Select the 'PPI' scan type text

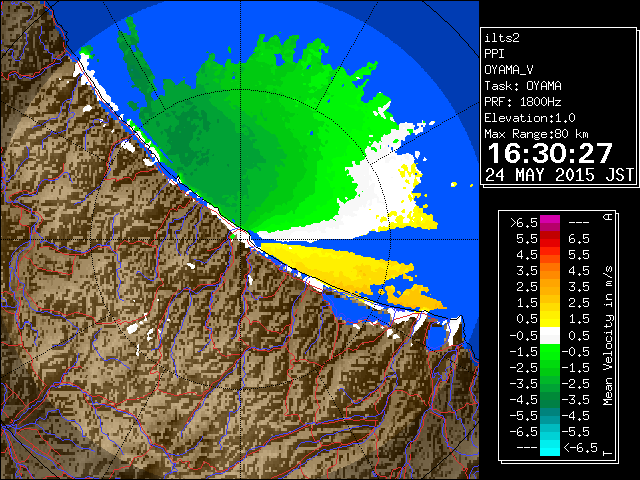tap(494, 54)
